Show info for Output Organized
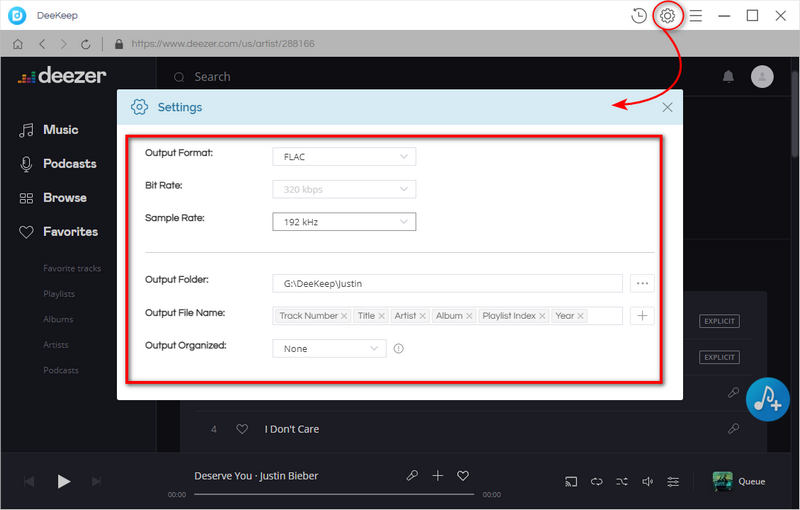The image size is (800, 510). pos(398,348)
